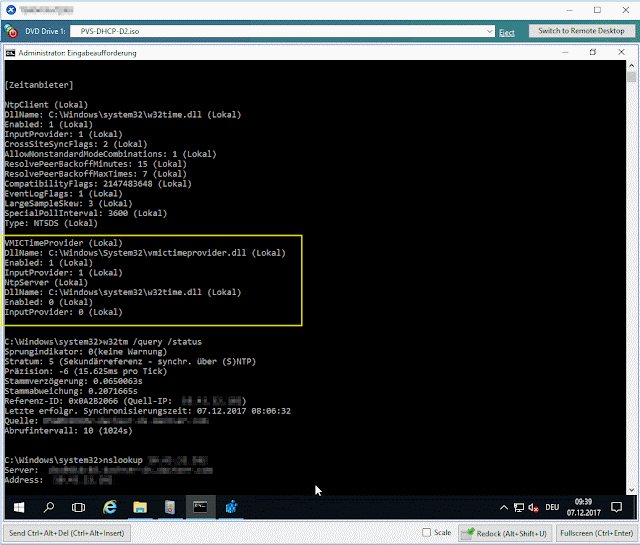Click 'Type: NT5DS (Lokal)' line

click(51, 223)
